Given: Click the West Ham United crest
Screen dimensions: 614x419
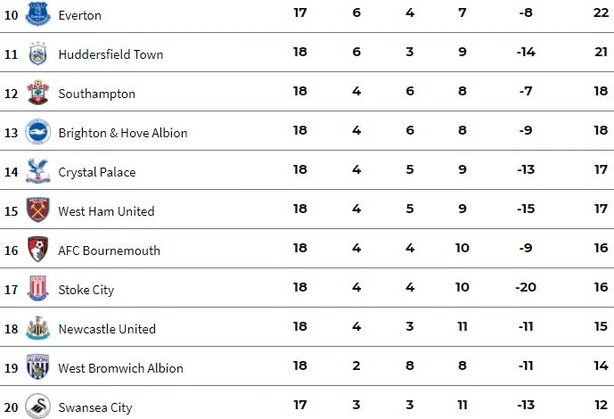Looking at the screenshot, I should [x=38, y=210].
